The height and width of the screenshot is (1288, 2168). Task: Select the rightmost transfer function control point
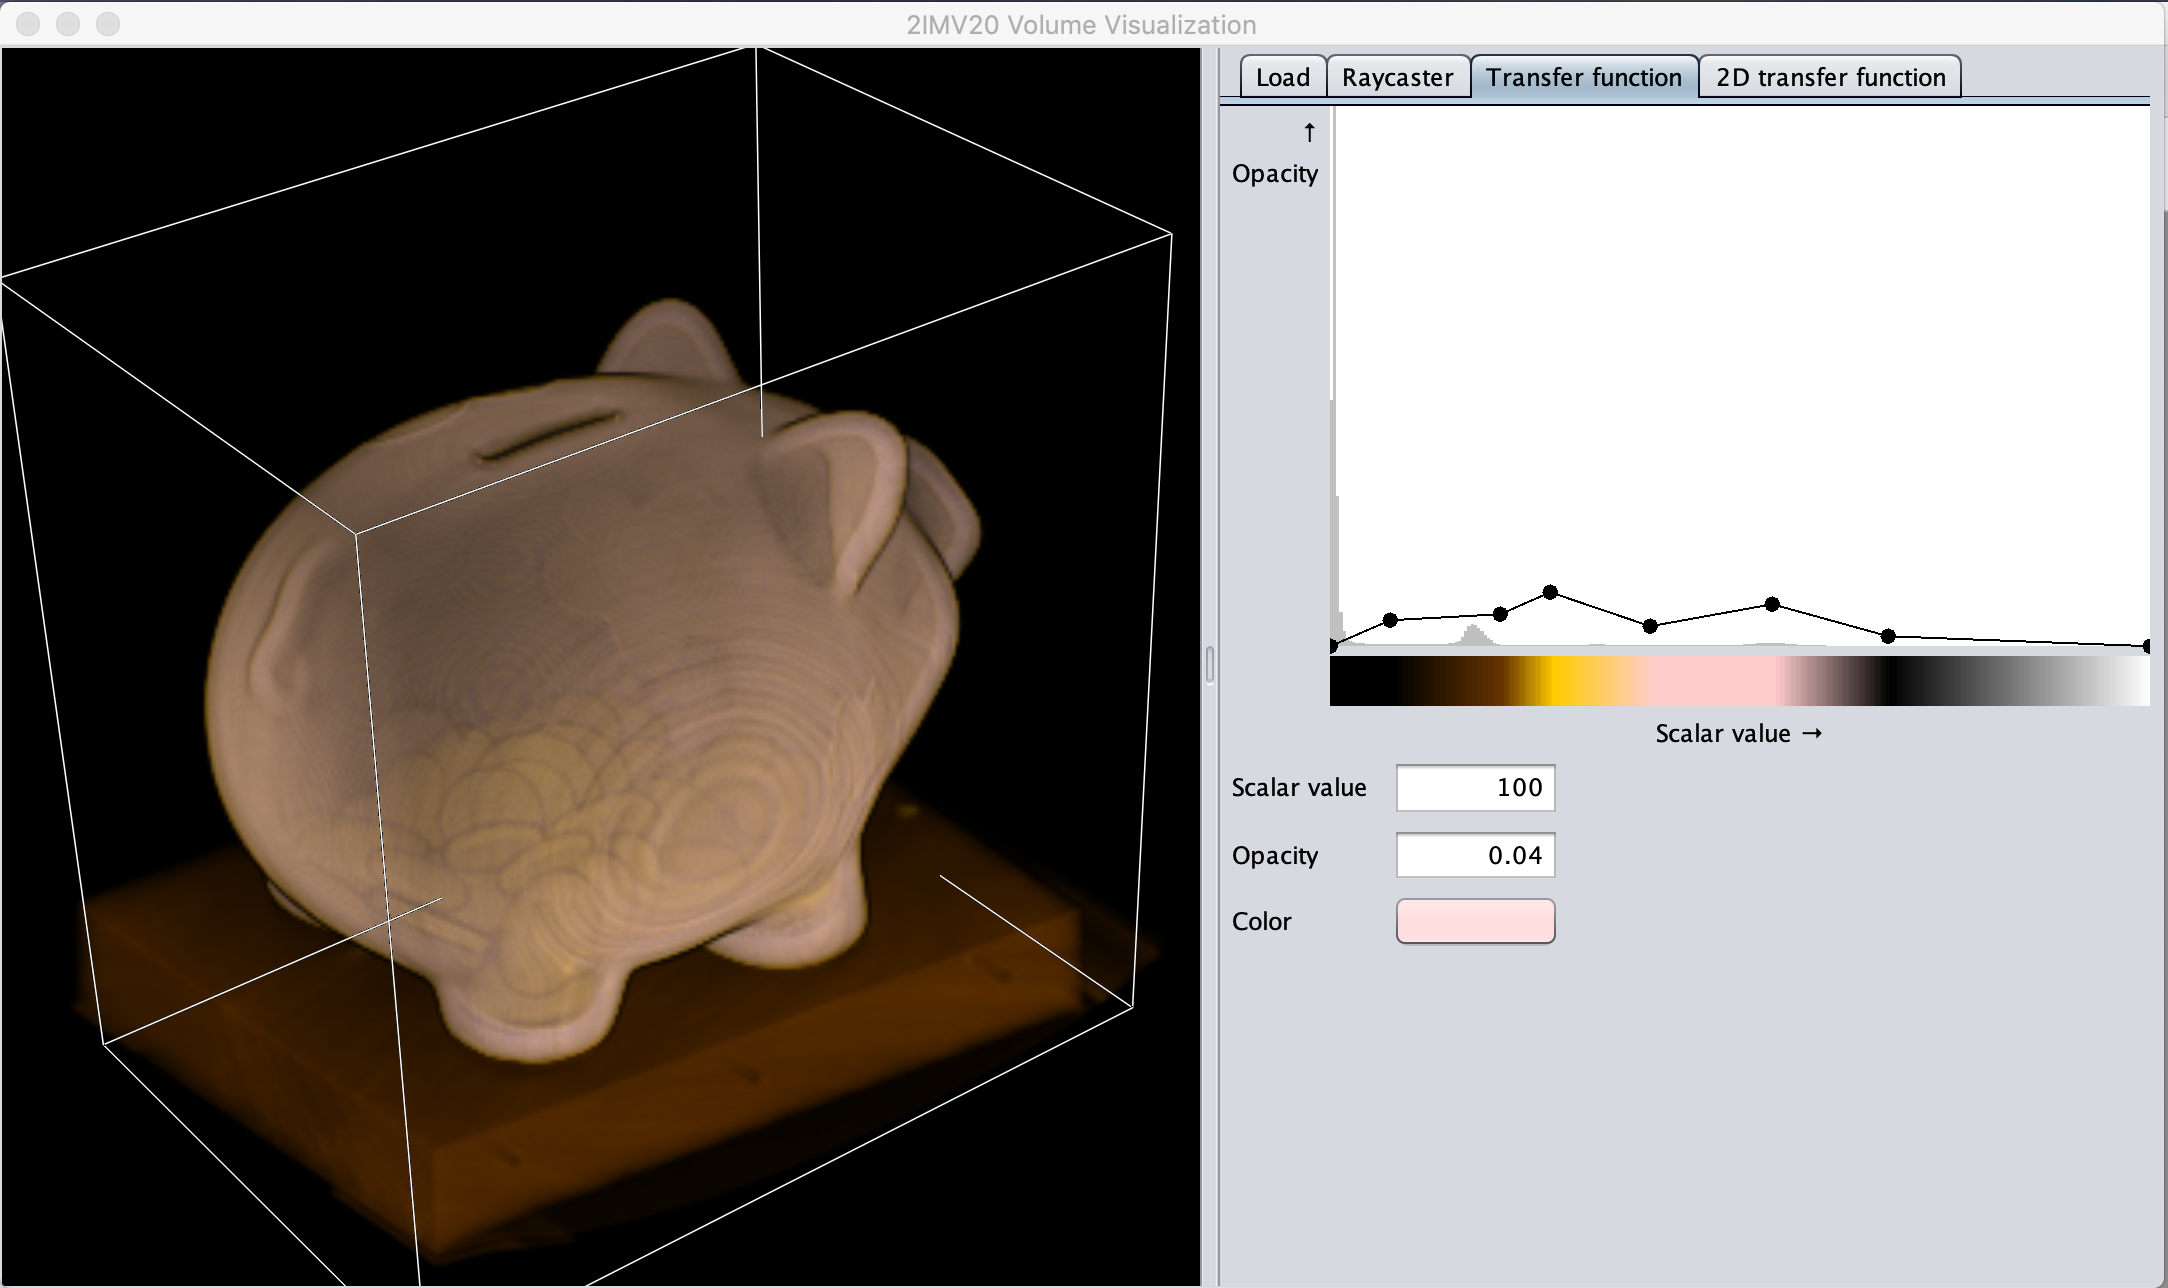2147,647
